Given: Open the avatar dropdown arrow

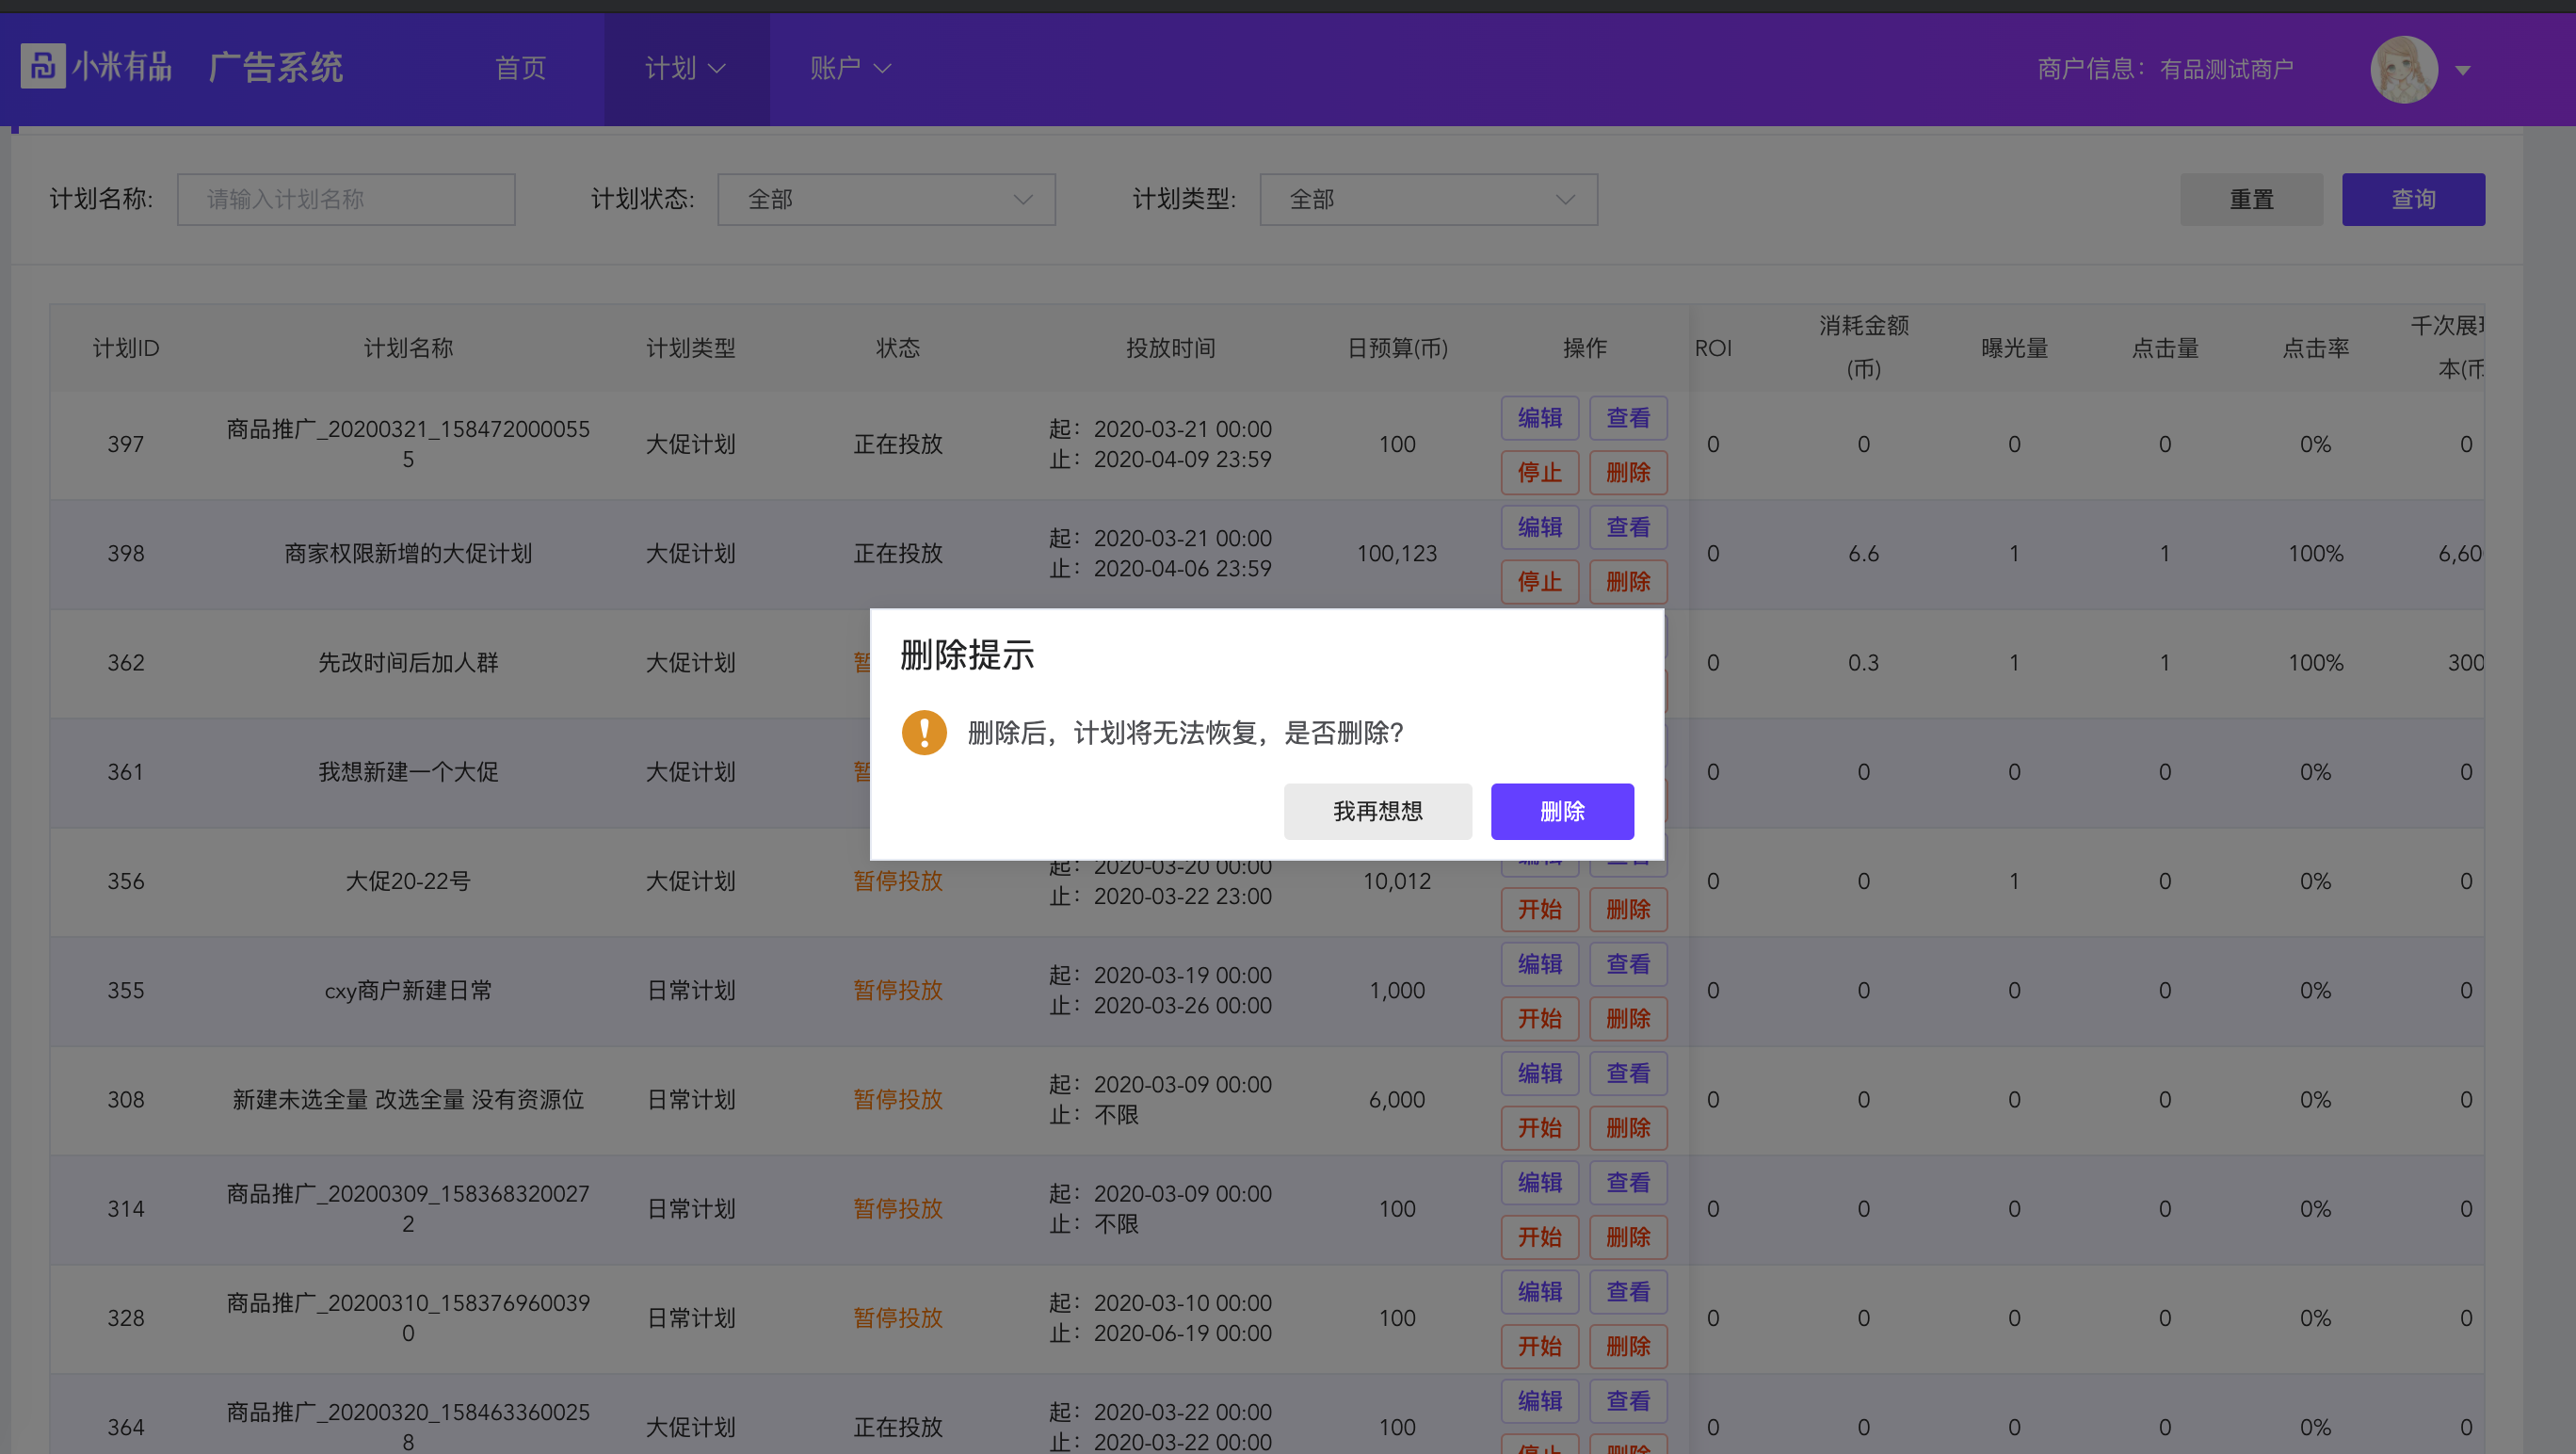Looking at the screenshot, I should click(2463, 70).
